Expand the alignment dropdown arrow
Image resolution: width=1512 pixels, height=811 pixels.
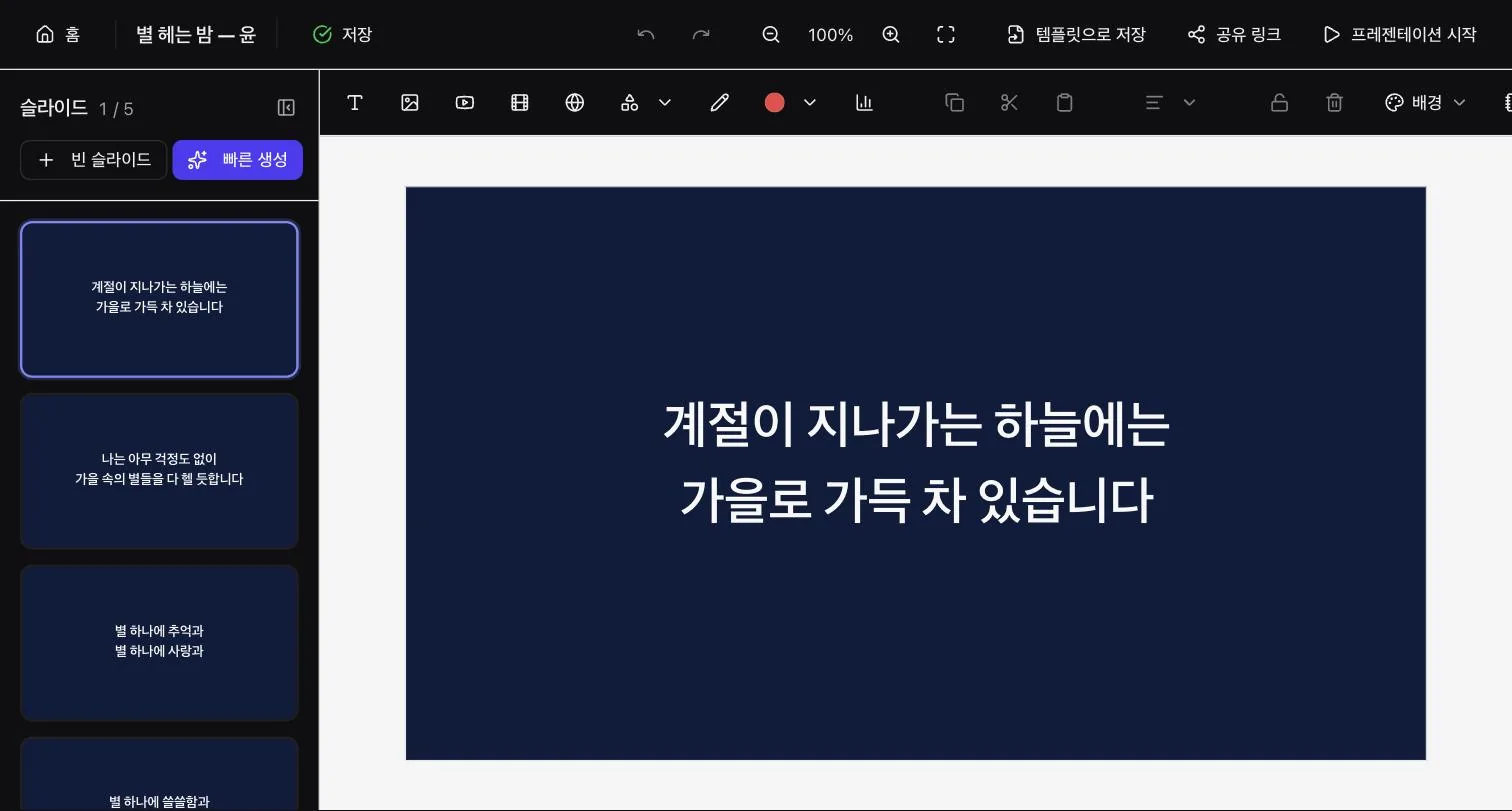1190,102
